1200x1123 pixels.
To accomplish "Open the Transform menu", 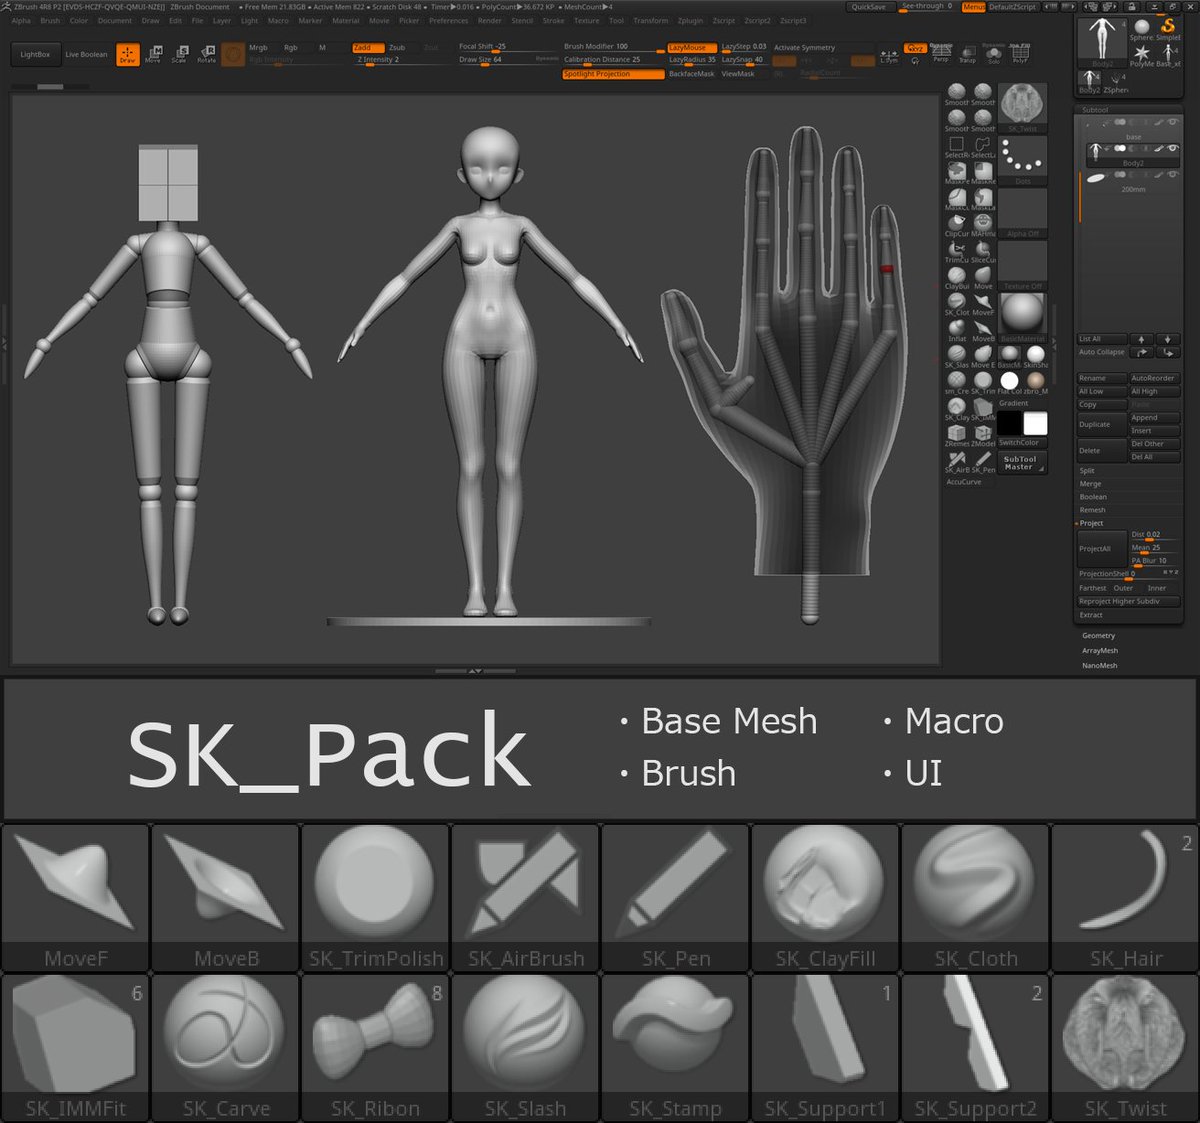I will pyautogui.click(x=650, y=20).
